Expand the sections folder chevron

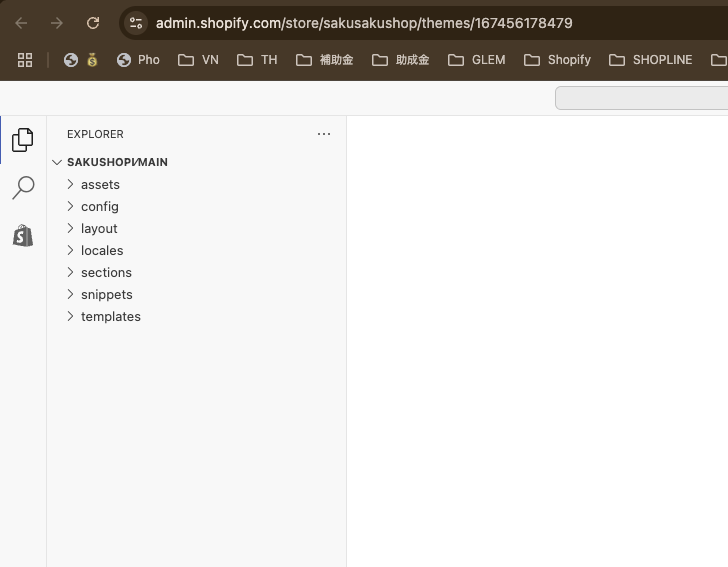coord(70,272)
